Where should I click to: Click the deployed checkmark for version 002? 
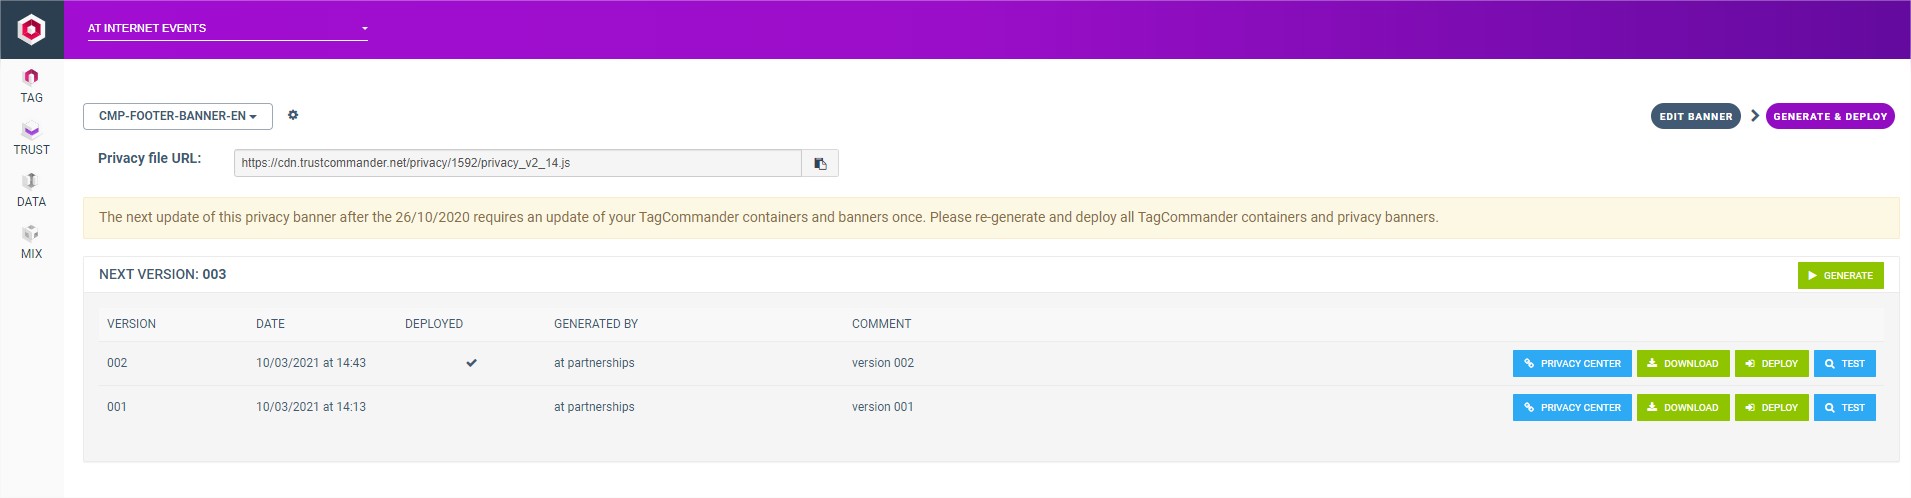click(471, 363)
